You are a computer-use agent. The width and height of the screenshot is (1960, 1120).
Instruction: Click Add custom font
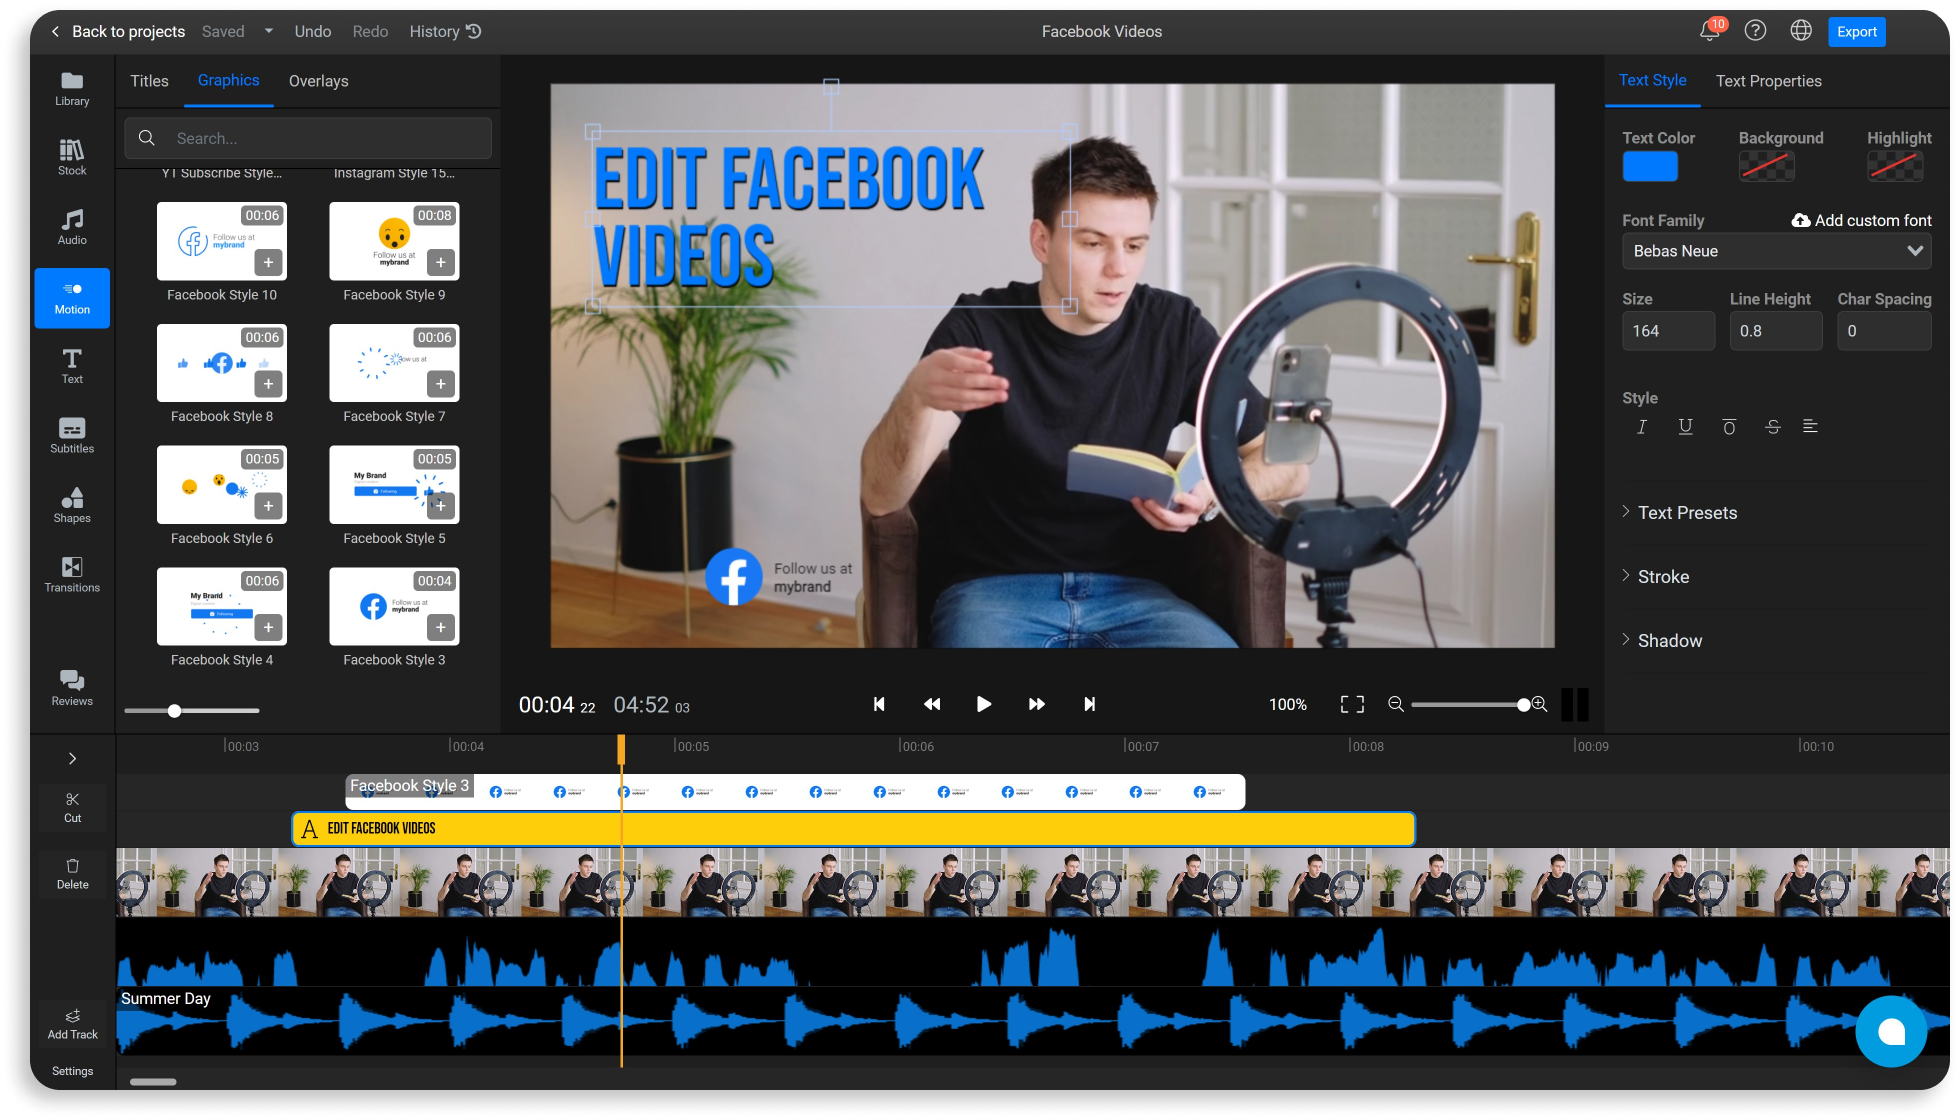click(x=1862, y=220)
